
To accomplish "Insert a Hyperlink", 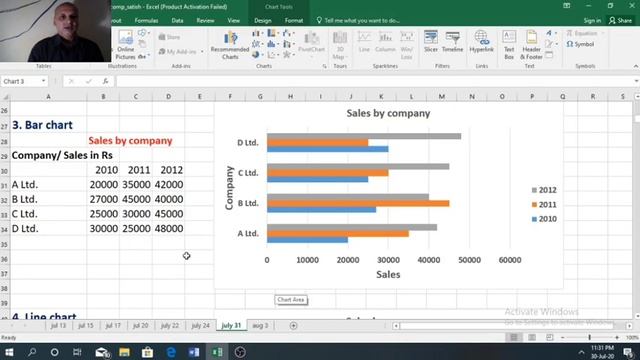I will click(482, 42).
